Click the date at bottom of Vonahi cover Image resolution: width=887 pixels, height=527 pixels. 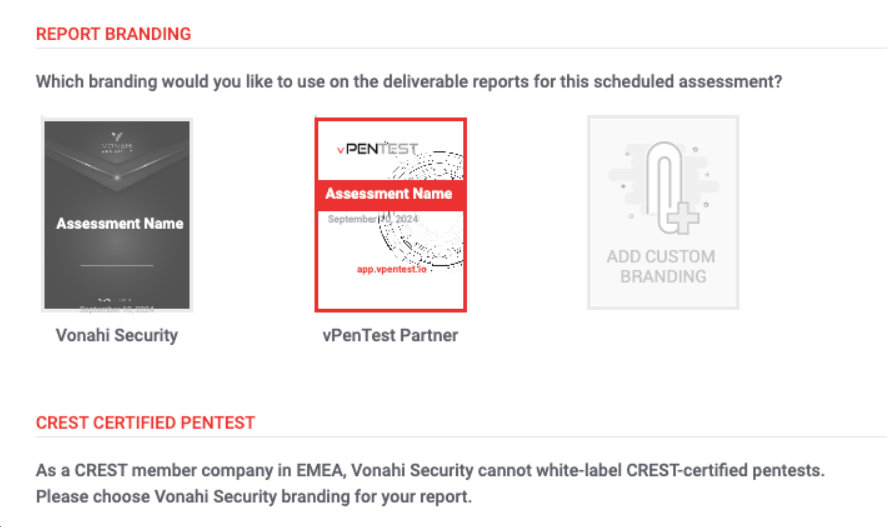pos(117,308)
